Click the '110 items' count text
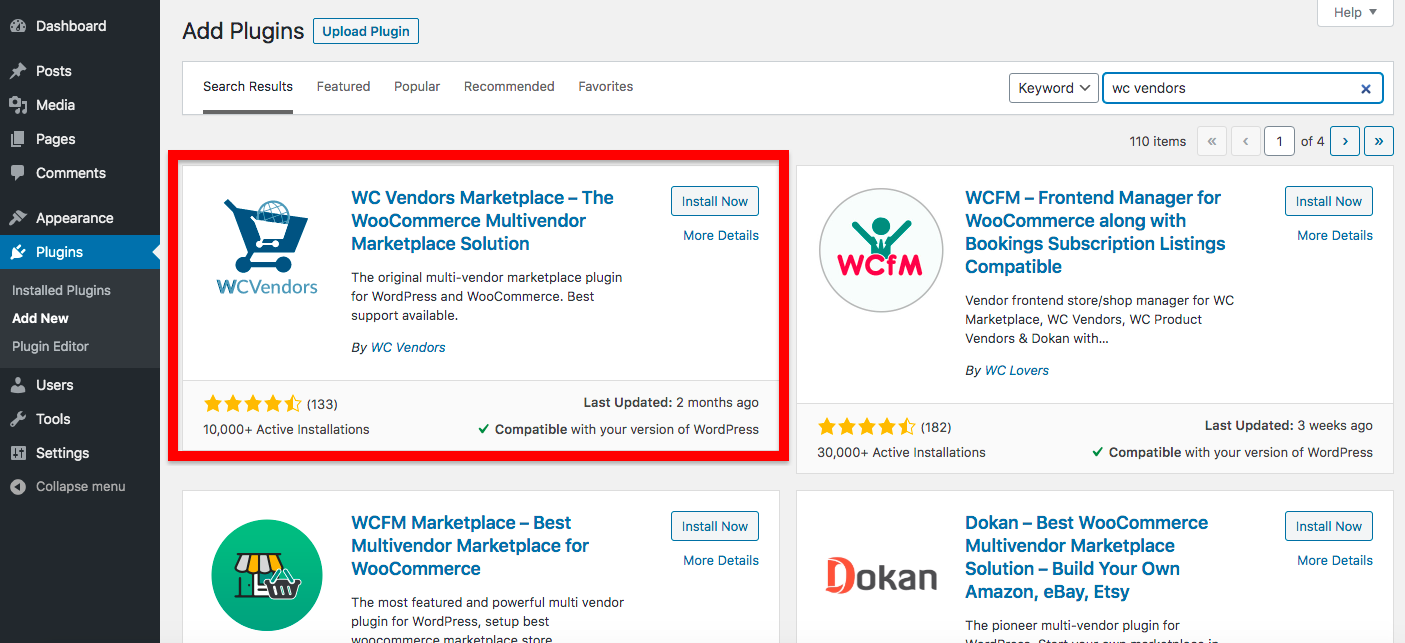Viewport: 1405px width, 643px height. click(1158, 141)
